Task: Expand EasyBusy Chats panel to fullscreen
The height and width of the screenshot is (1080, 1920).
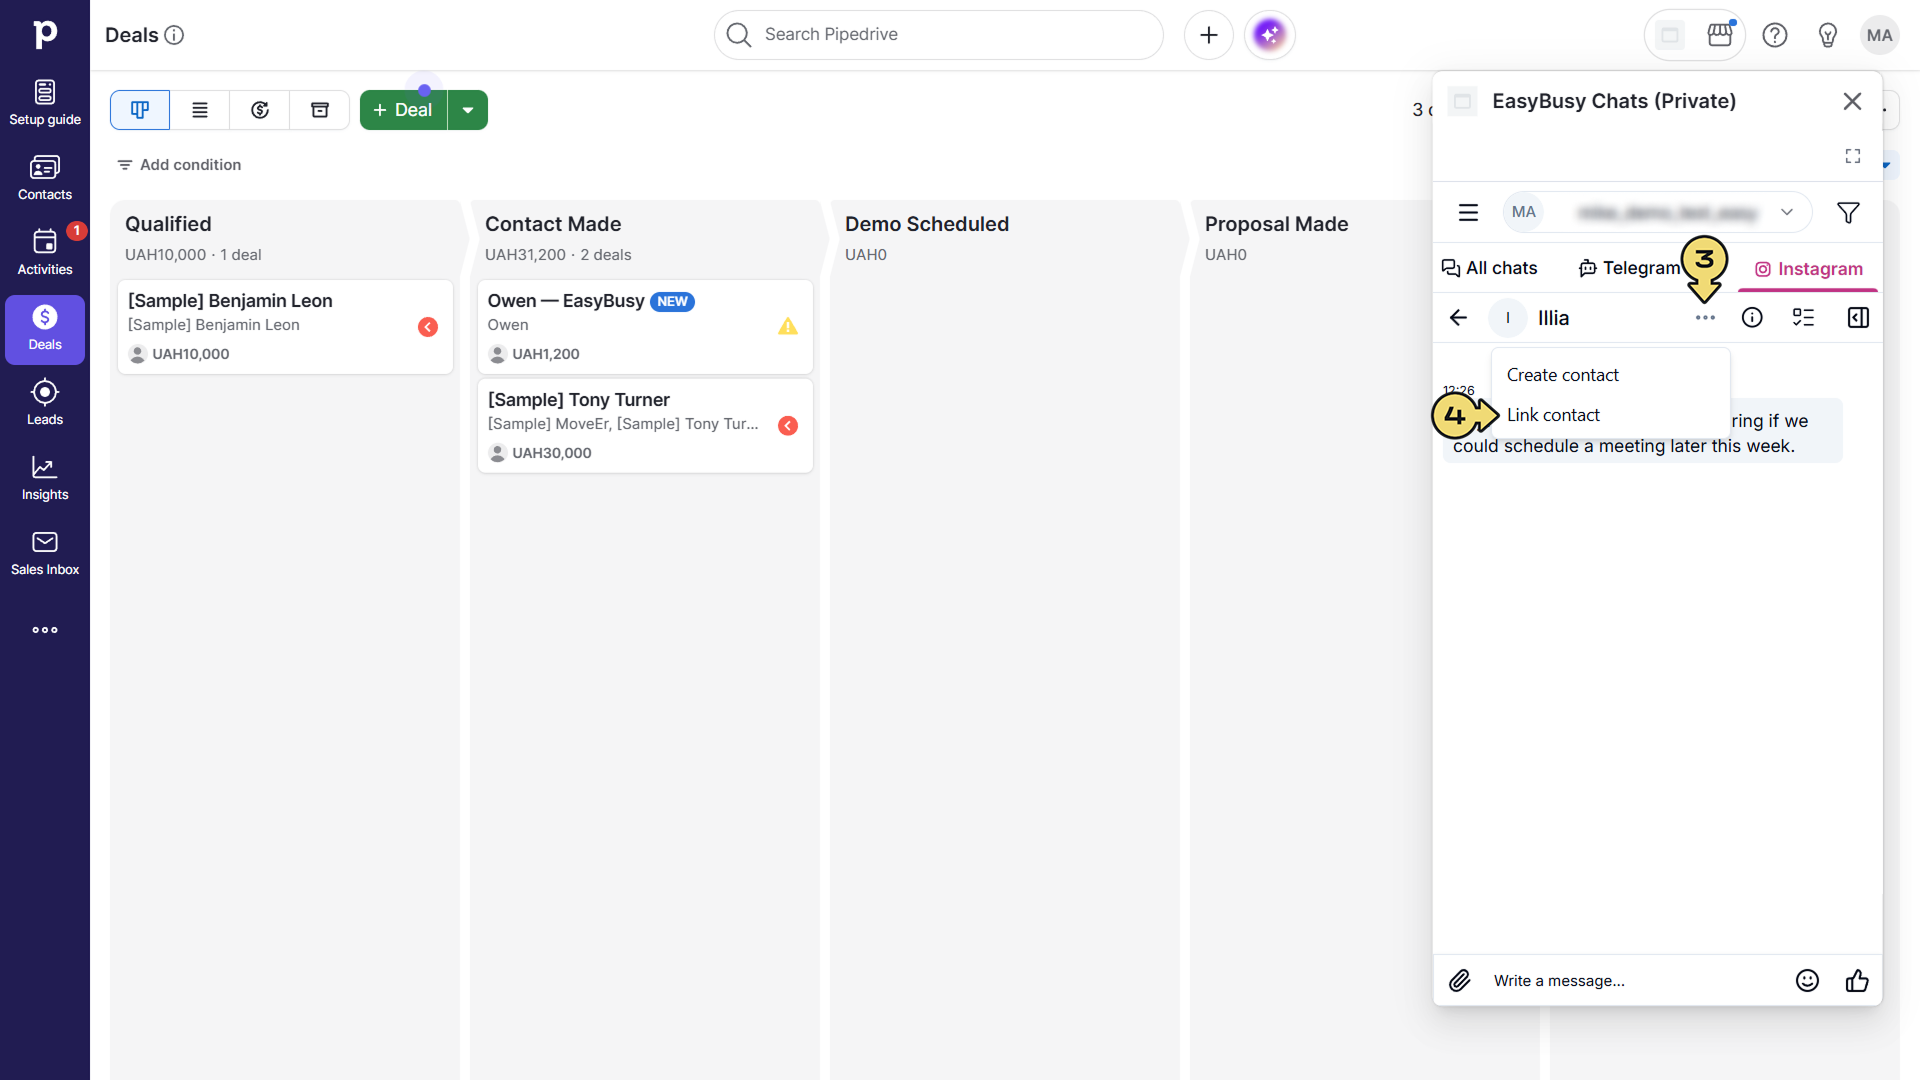Action: pos(1853,156)
